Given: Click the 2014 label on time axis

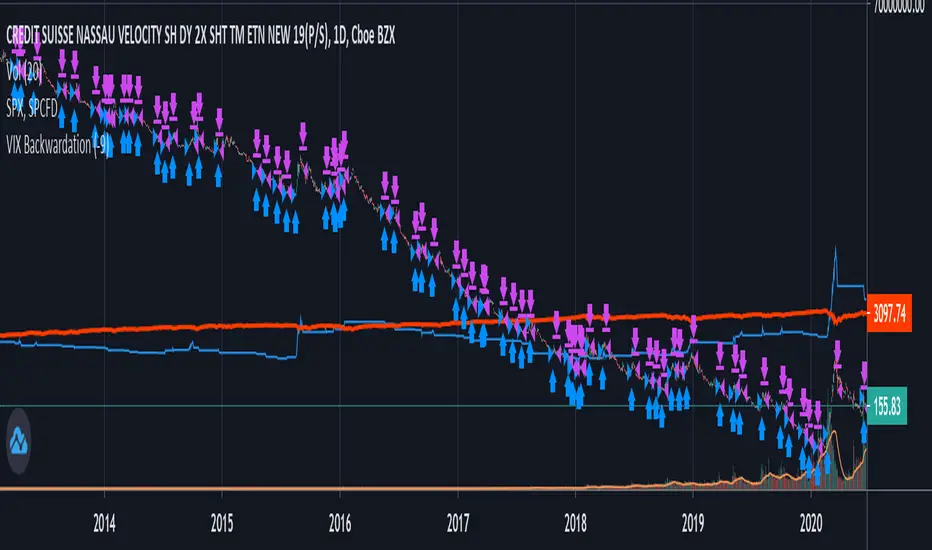Looking at the screenshot, I should point(105,523).
